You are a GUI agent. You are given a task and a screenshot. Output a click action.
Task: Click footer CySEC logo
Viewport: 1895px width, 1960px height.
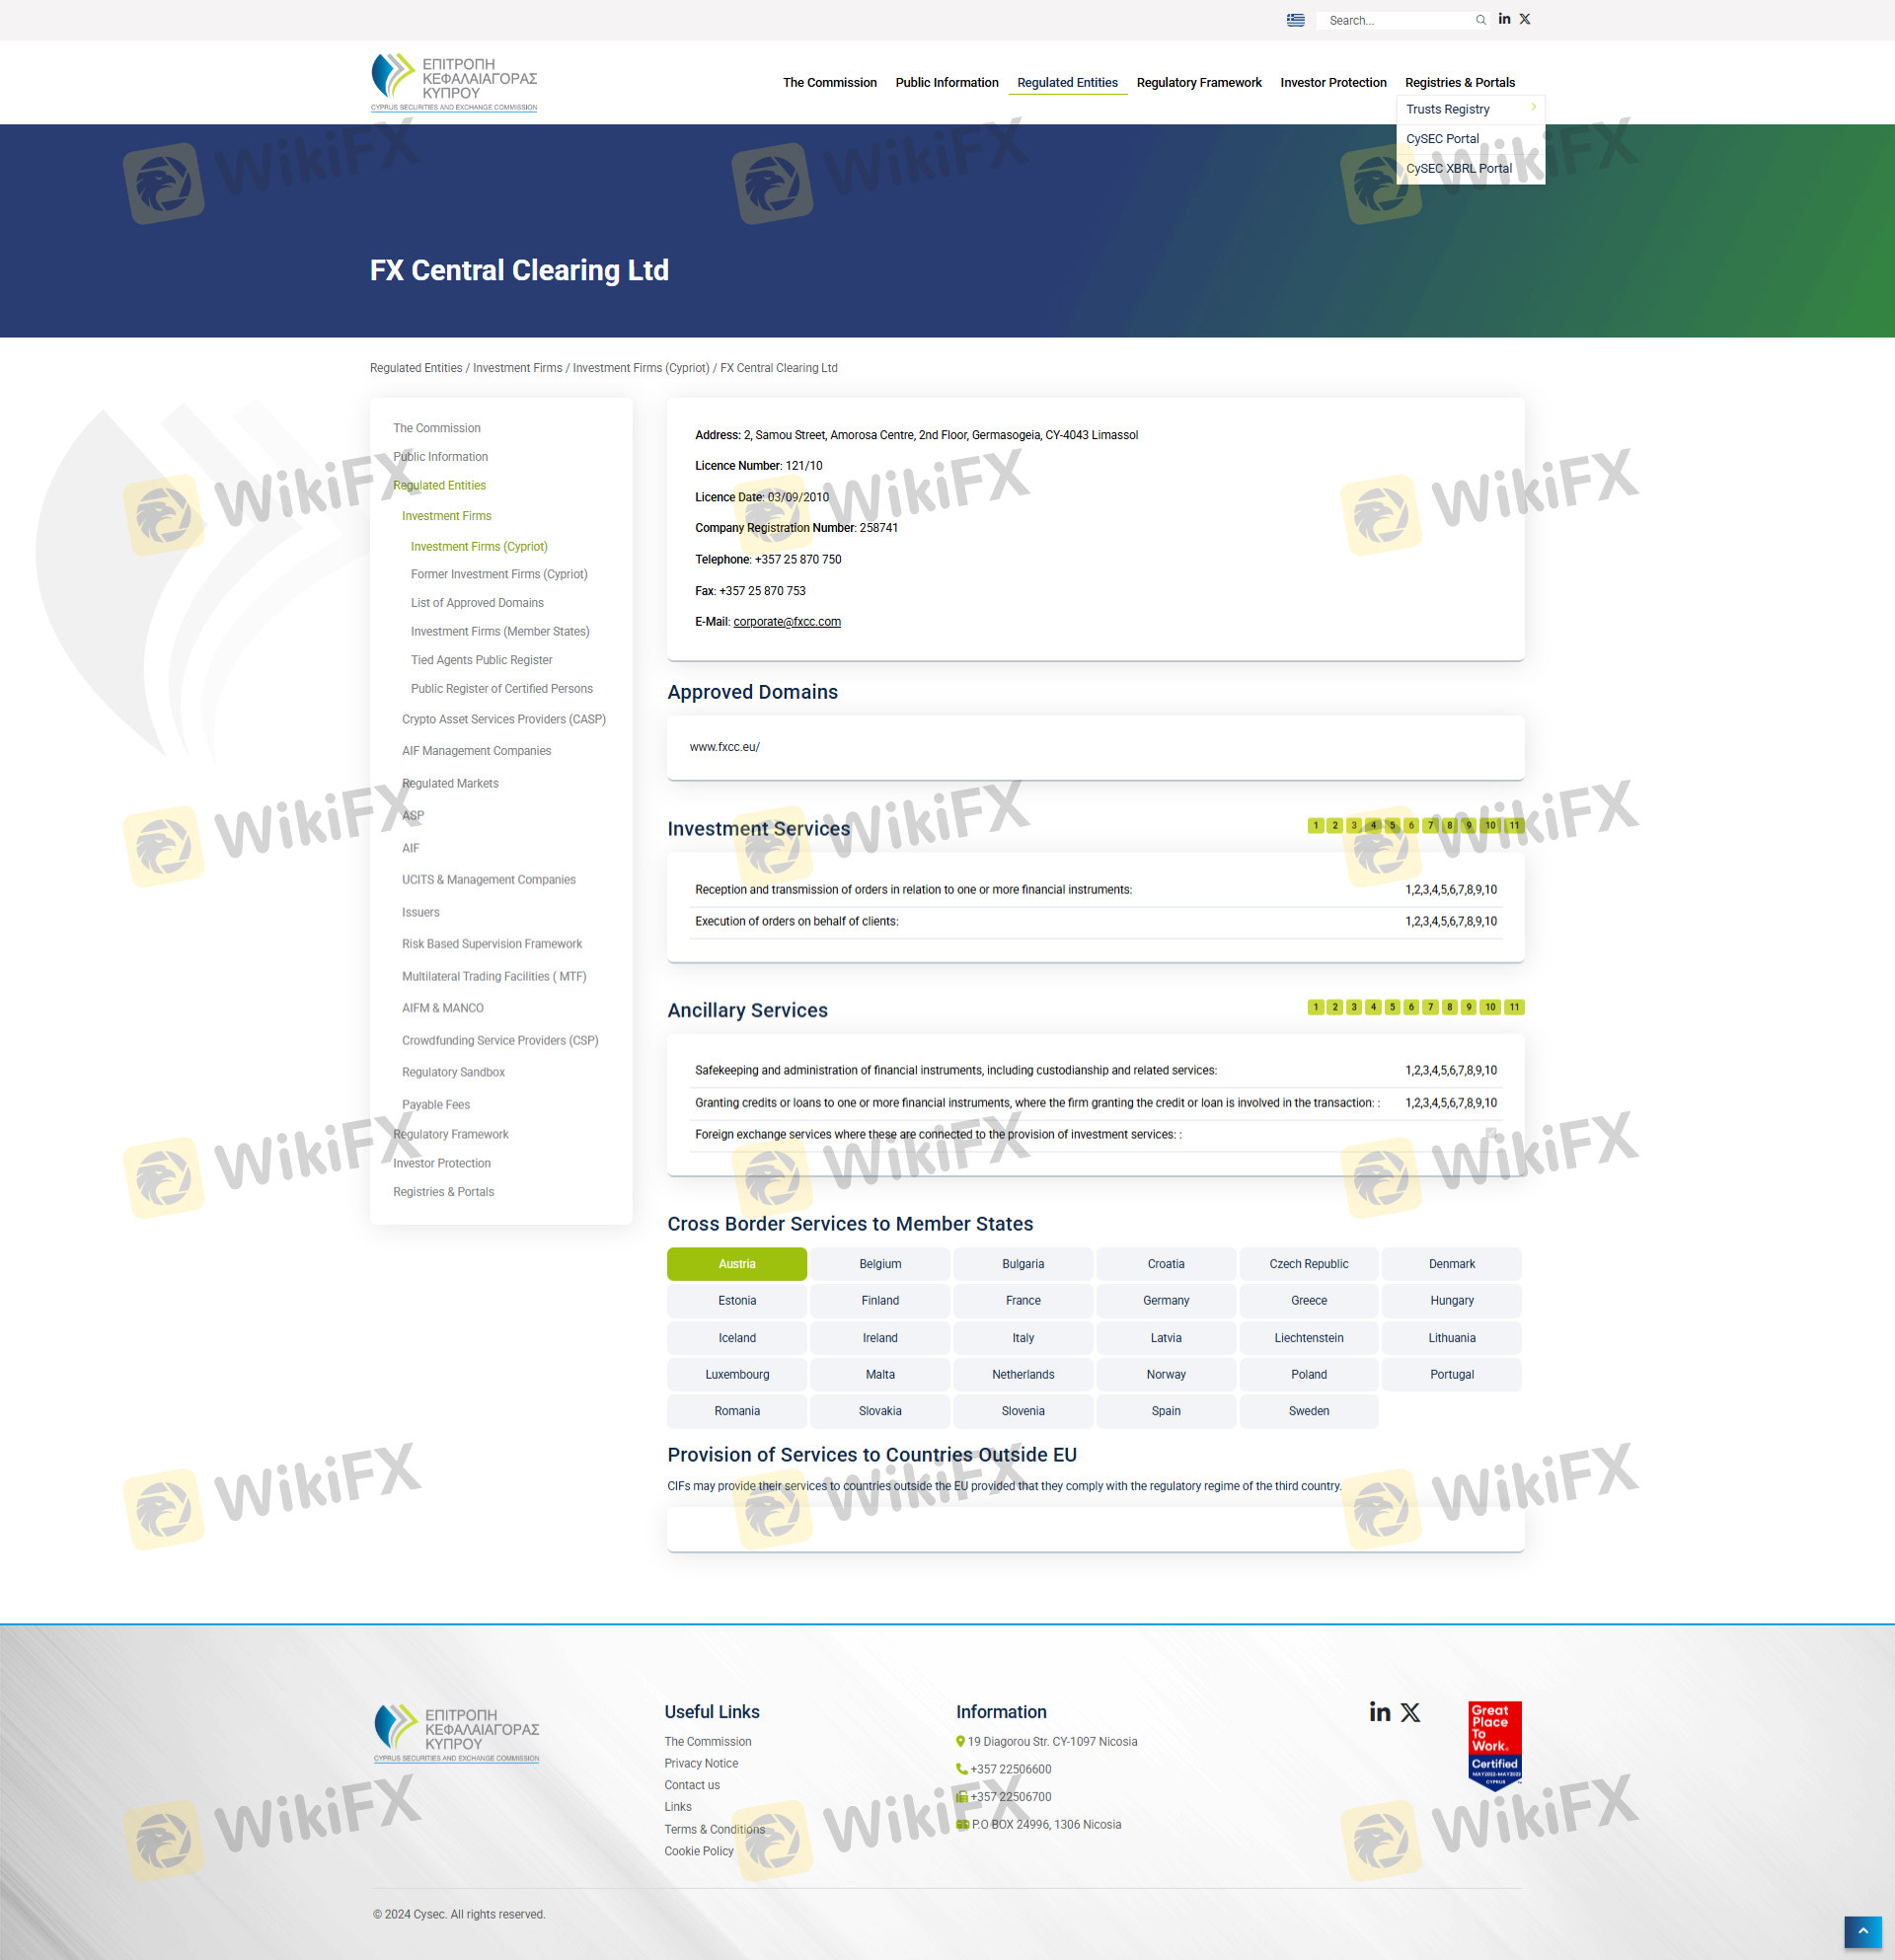(x=457, y=1733)
